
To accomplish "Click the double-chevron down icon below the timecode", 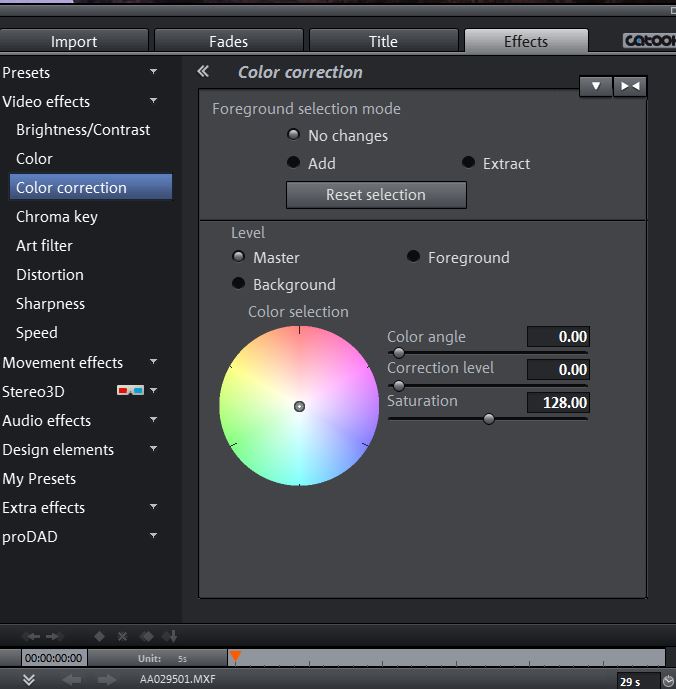I will click(29, 680).
